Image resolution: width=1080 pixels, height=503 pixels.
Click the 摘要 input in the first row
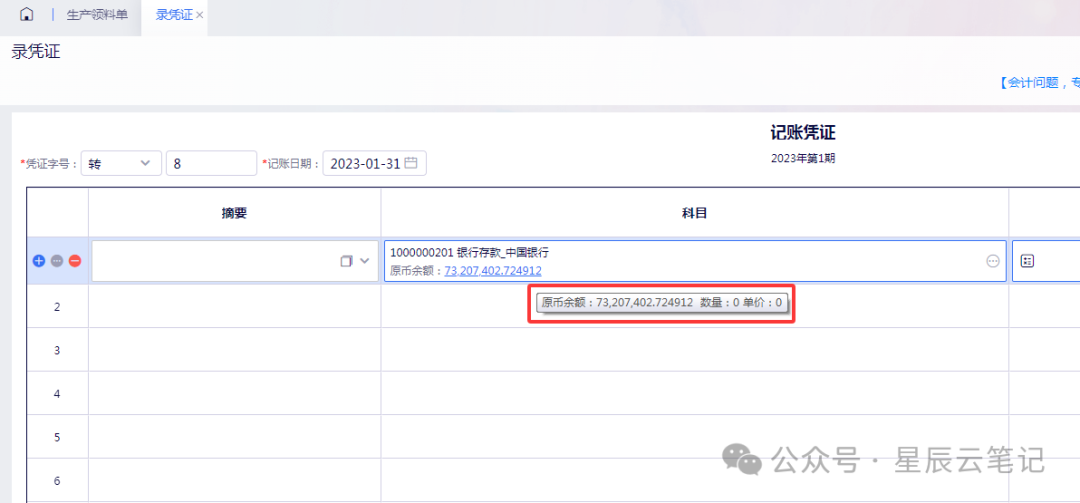tap(235, 261)
